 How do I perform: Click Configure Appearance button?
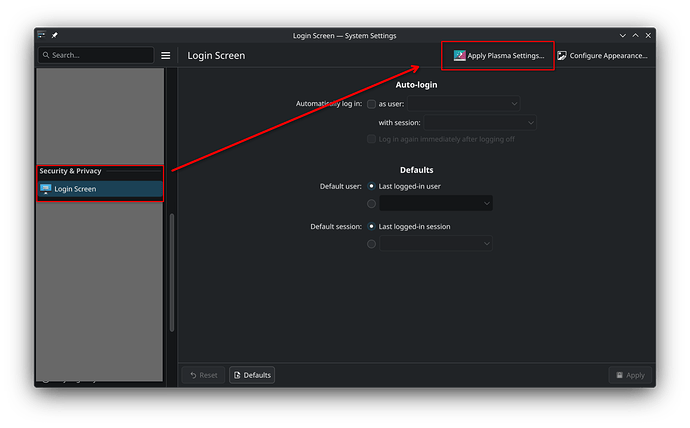(x=602, y=55)
